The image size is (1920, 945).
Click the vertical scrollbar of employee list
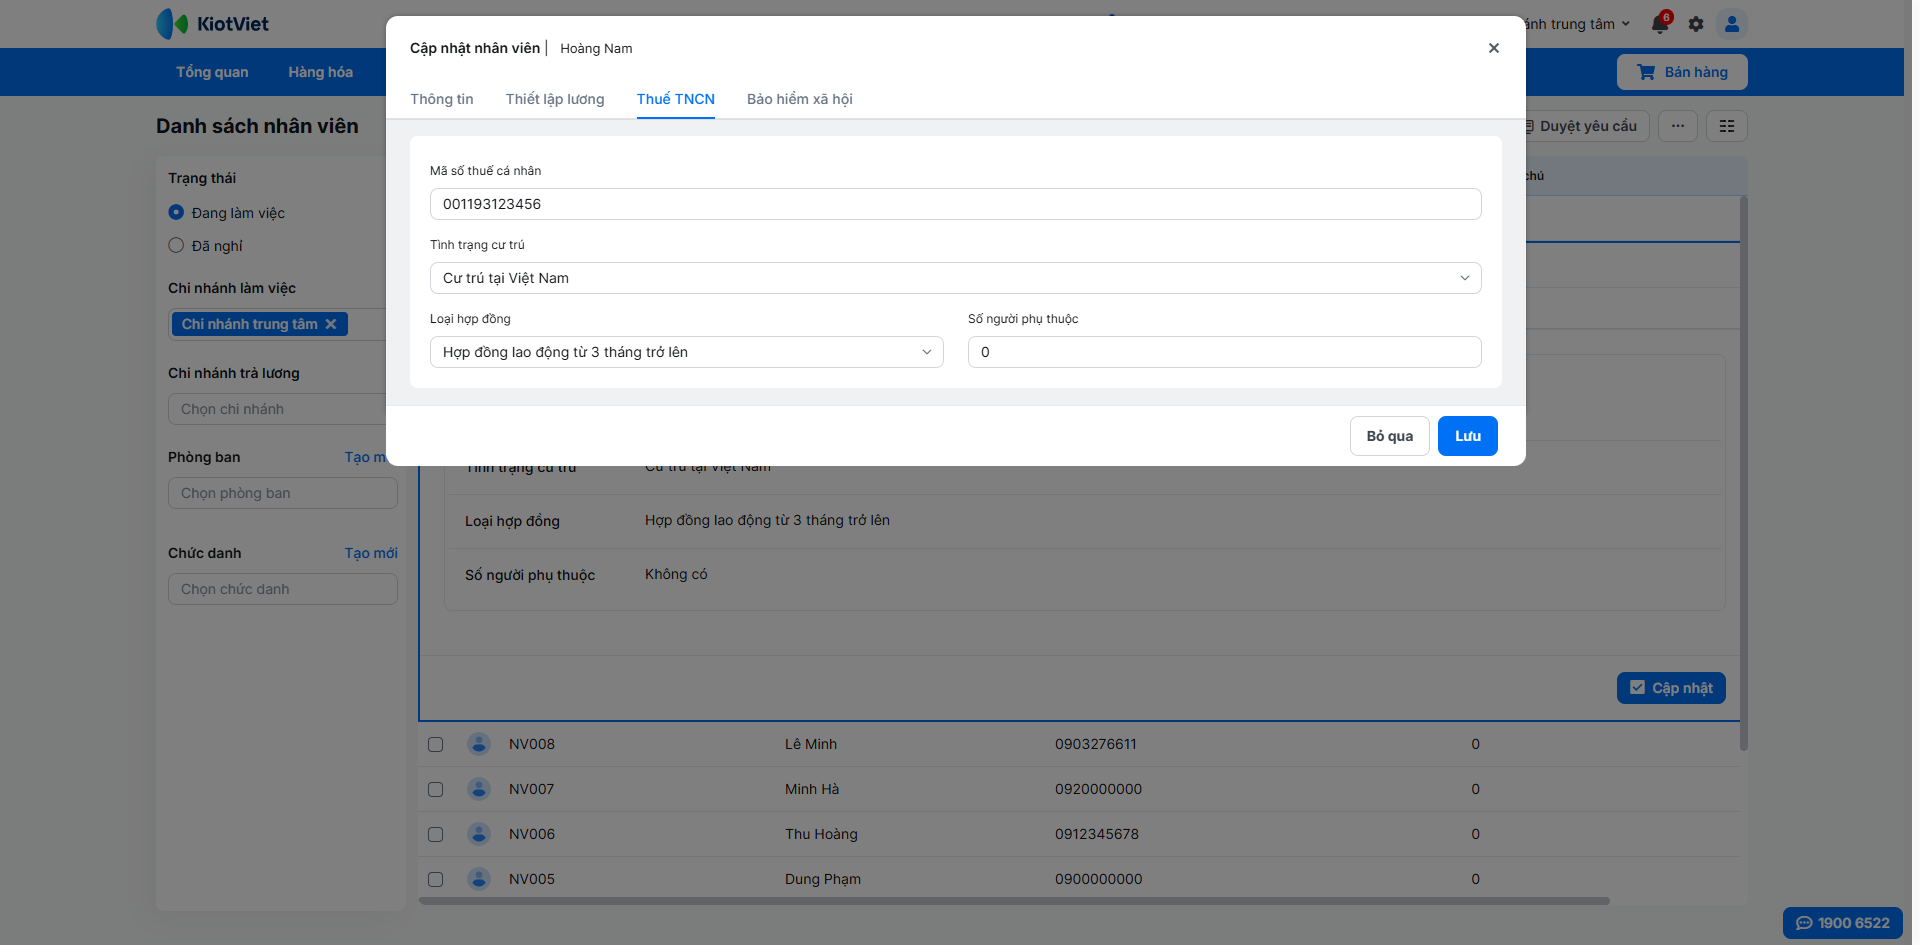[1744, 472]
